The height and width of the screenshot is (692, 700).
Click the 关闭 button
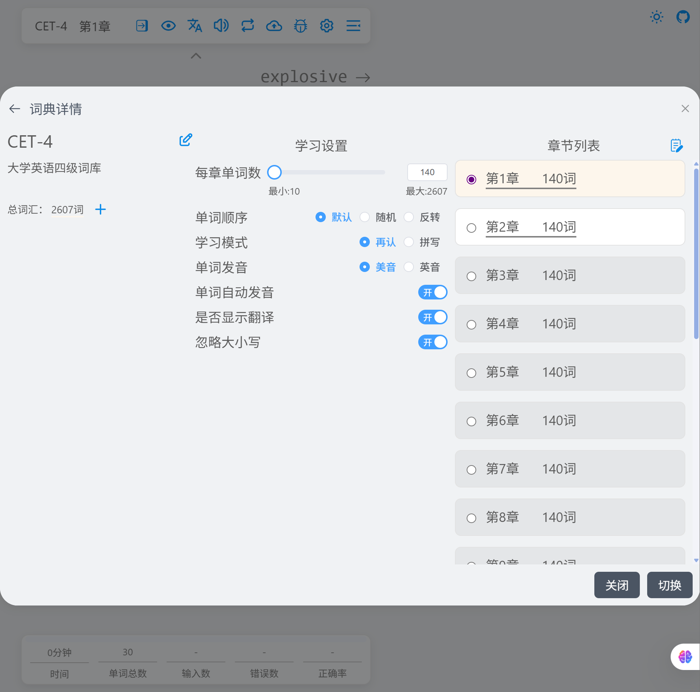617,585
